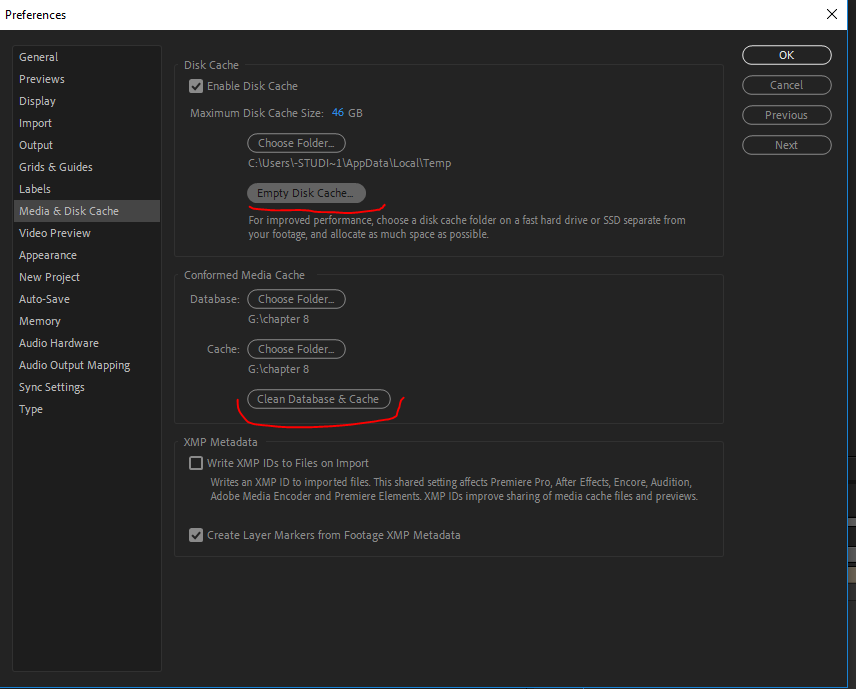This screenshot has height=689, width=856.
Task: Enable Write XMP IDs to Files on Import
Action: click(196, 463)
